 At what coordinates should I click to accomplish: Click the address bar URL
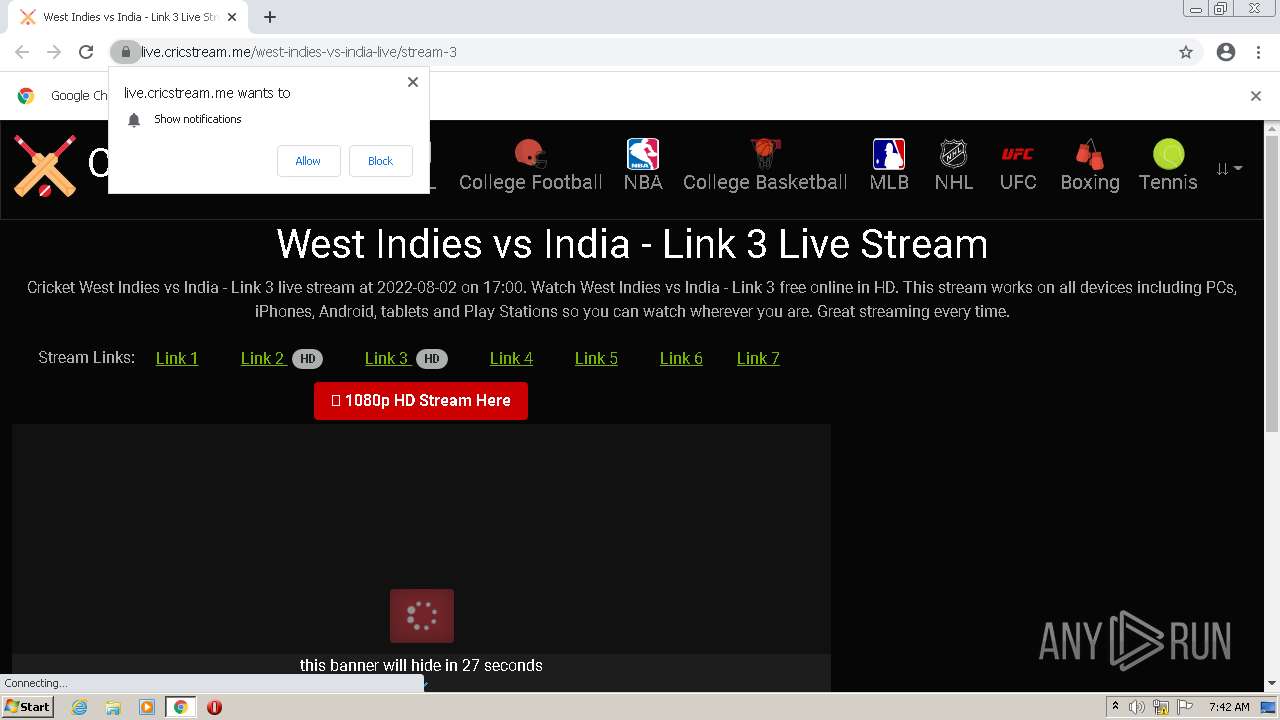298,52
